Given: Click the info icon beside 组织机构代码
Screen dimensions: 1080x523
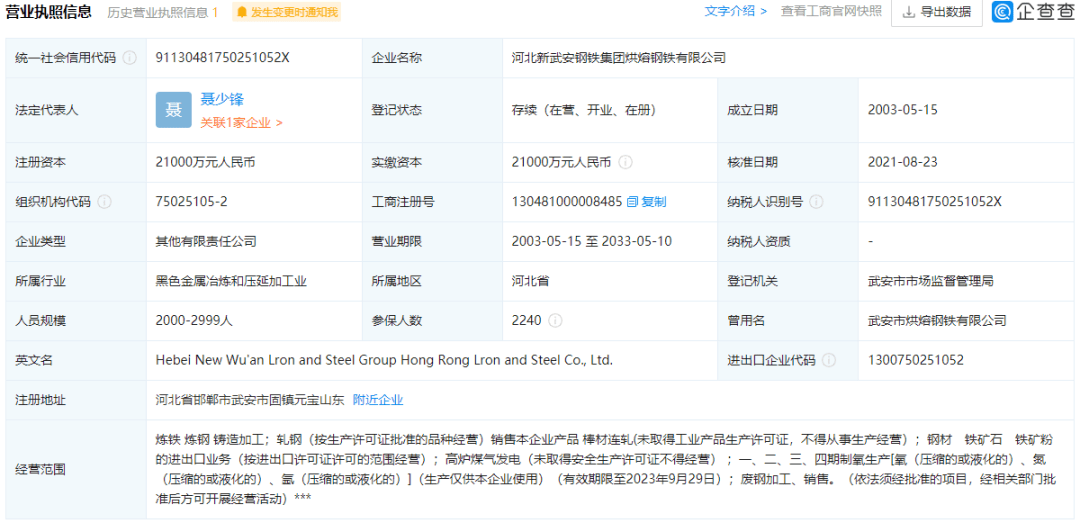Looking at the screenshot, I should [x=105, y=202].
